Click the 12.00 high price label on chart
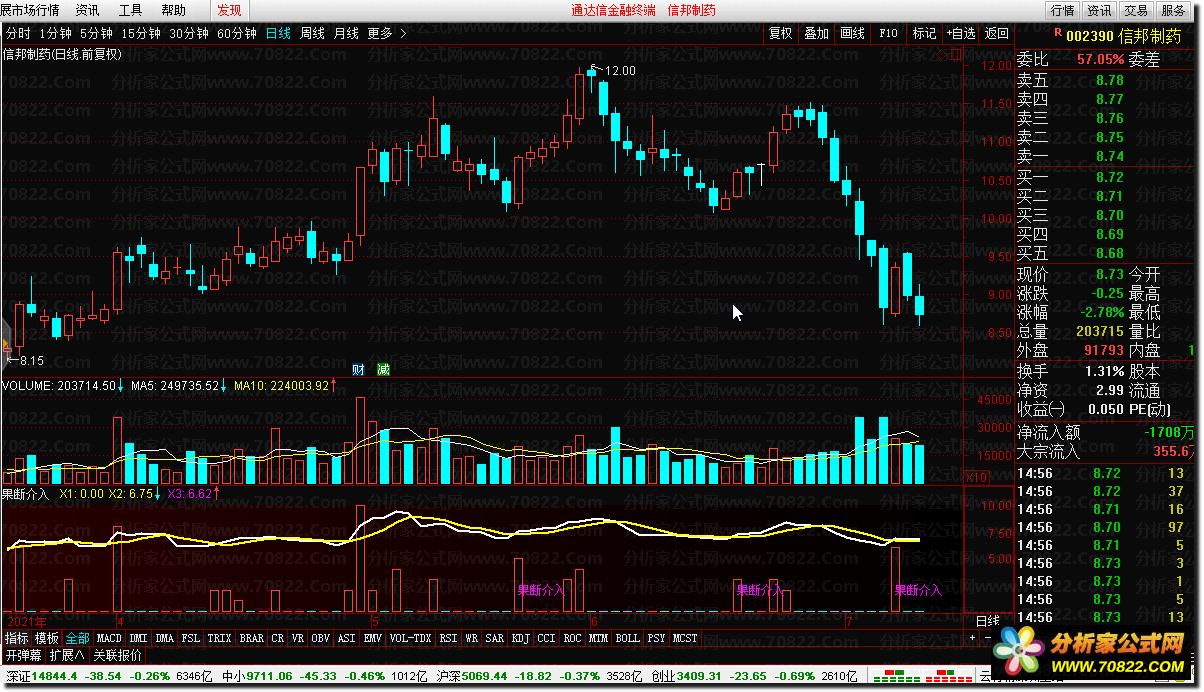 (x=620, y=70)
